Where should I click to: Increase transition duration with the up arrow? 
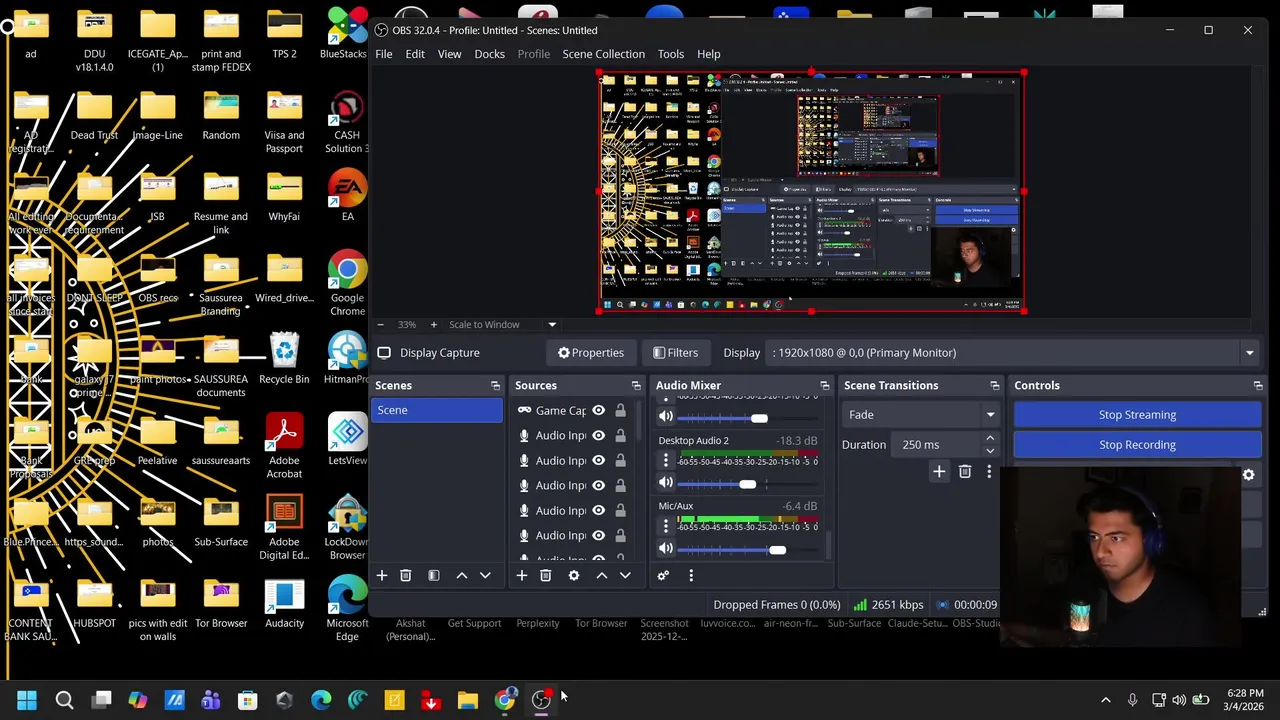point(990,439)
